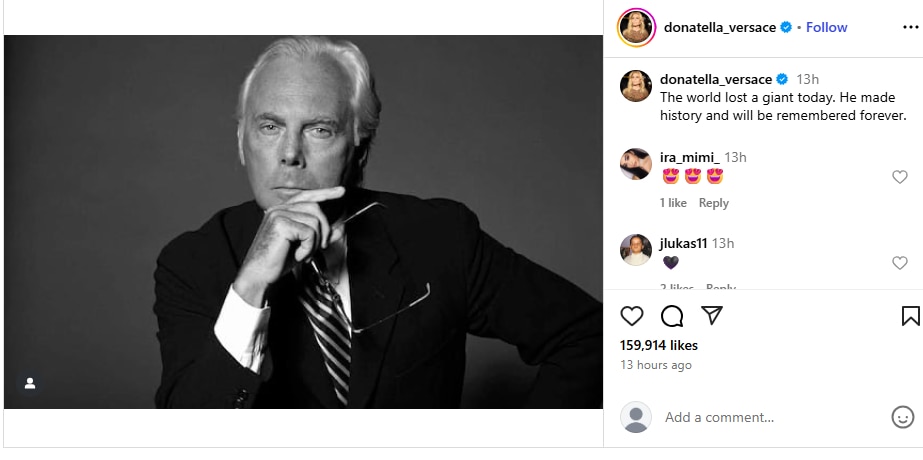Reply to ira_mimi_'s comment
The height and width of the screenshot is (460, 923).
coord(713,203)
